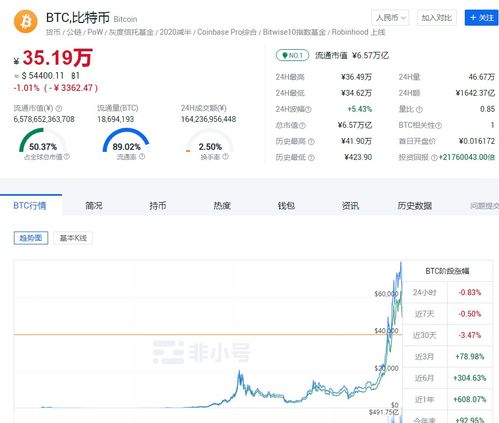Click the help icon beside 量比

coord(419,109)
